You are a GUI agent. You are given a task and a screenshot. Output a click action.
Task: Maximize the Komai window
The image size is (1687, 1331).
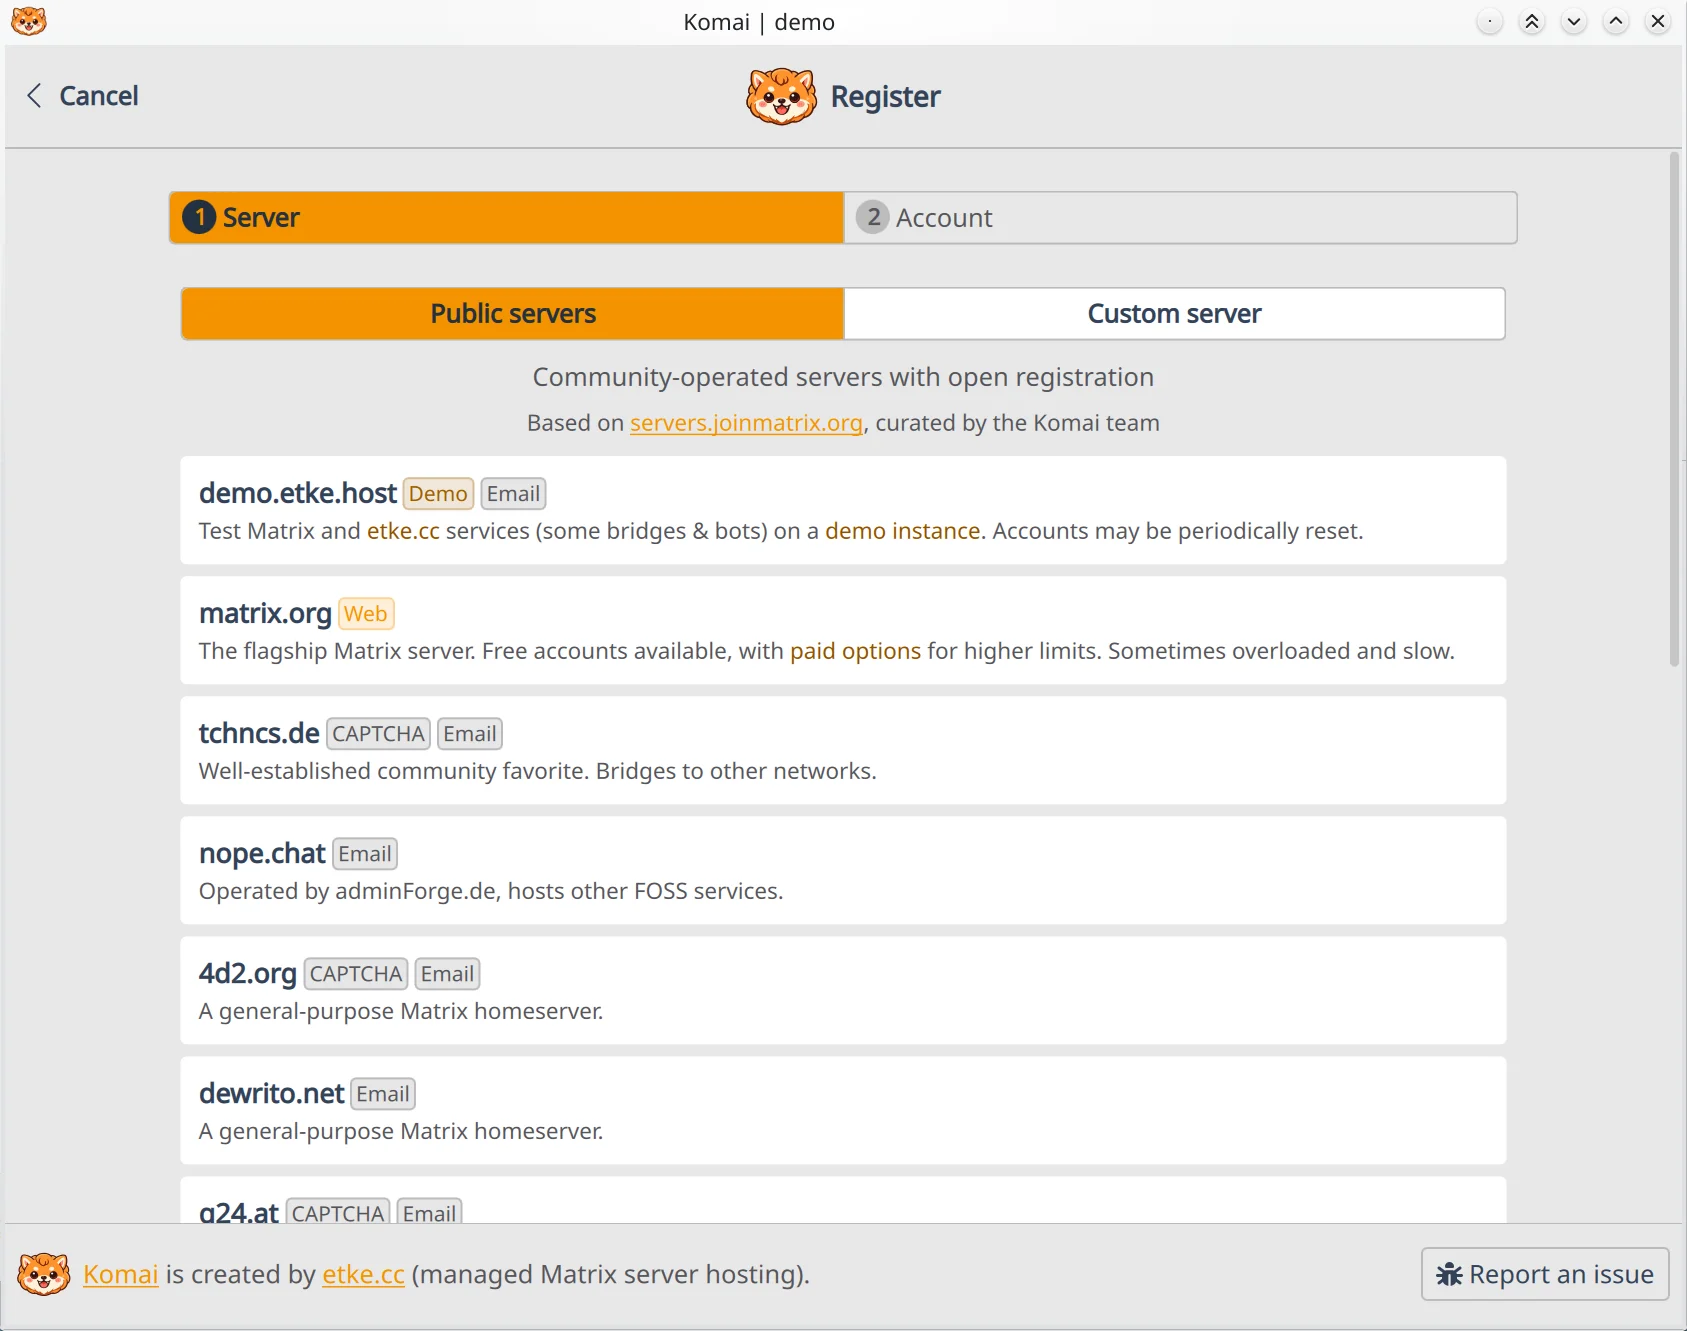(x=1616, y=21)
